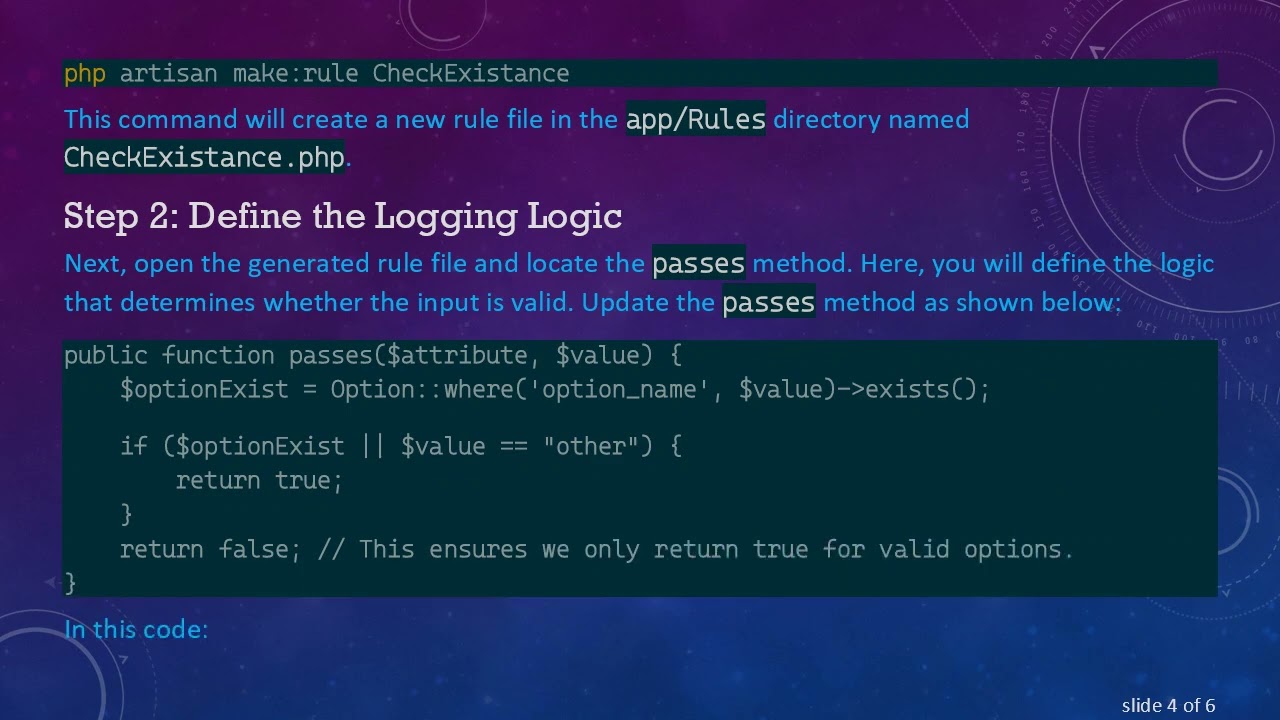Click the 'slide 4 of 6' indicator
Image resolution: width=1280 pixels, height=720 pixels.
pos(1168,705)
